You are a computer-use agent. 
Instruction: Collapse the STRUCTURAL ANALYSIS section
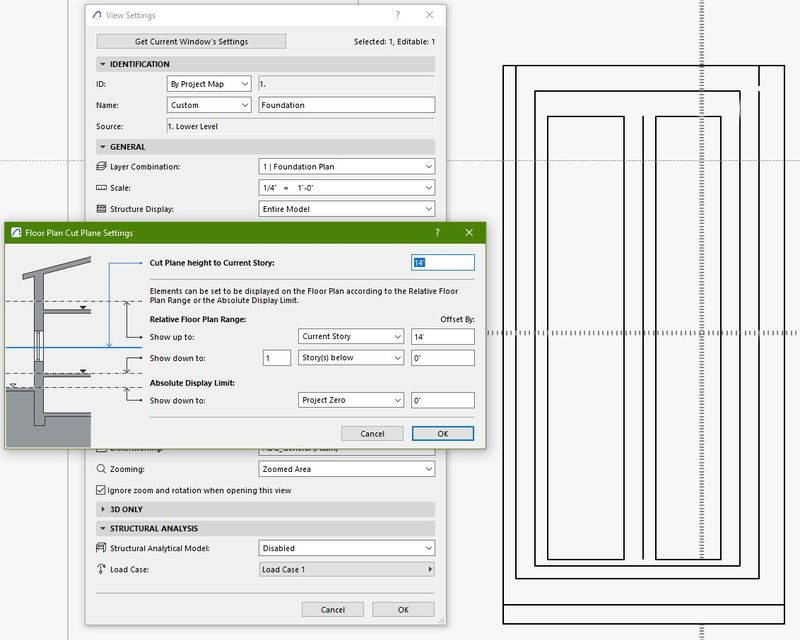[101, 528]
